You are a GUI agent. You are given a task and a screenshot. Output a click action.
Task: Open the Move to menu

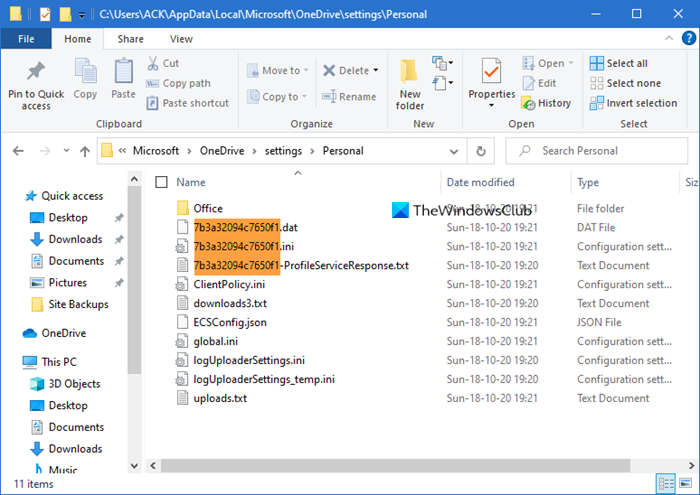coord(278,71)
